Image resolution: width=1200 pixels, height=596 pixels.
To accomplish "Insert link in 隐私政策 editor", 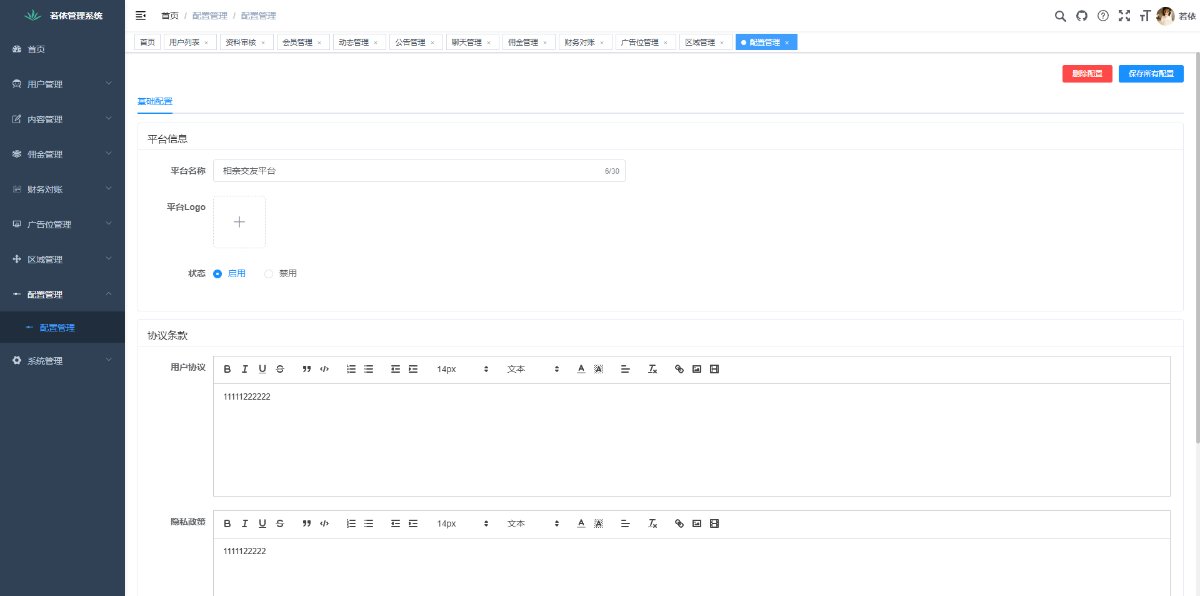I will coord(679,523).
